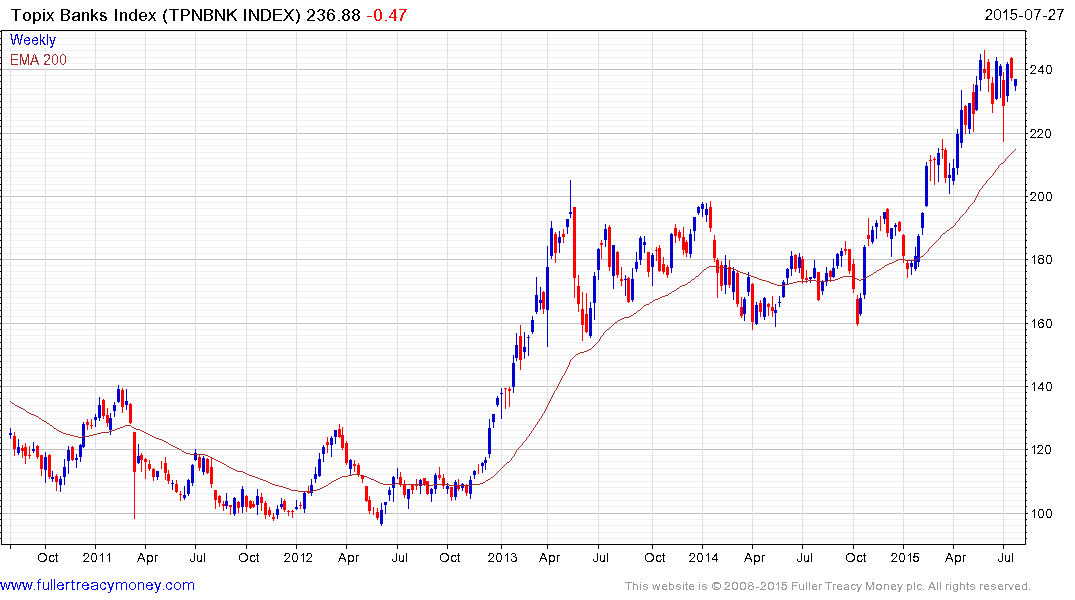Viewport: 1075px width, 600px height.
Task: Select the 160 price level label
Action: 1046,324
